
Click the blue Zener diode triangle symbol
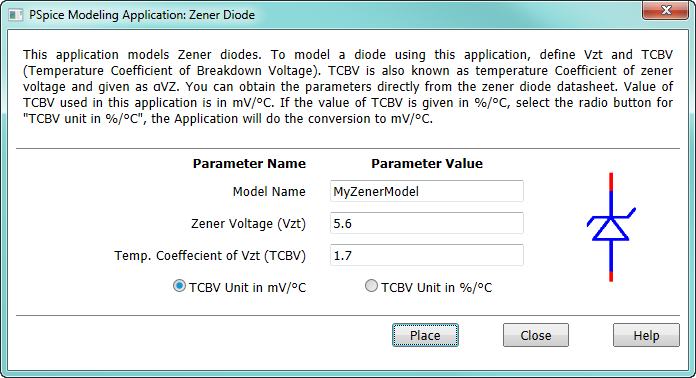[611, 228]
